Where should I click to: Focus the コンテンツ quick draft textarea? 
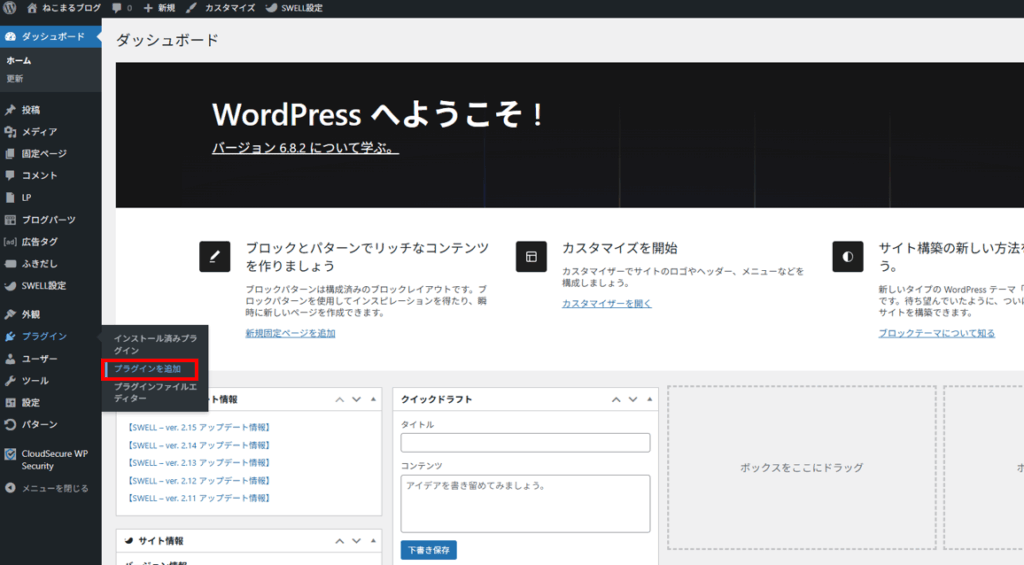click(x=526, y=504)
